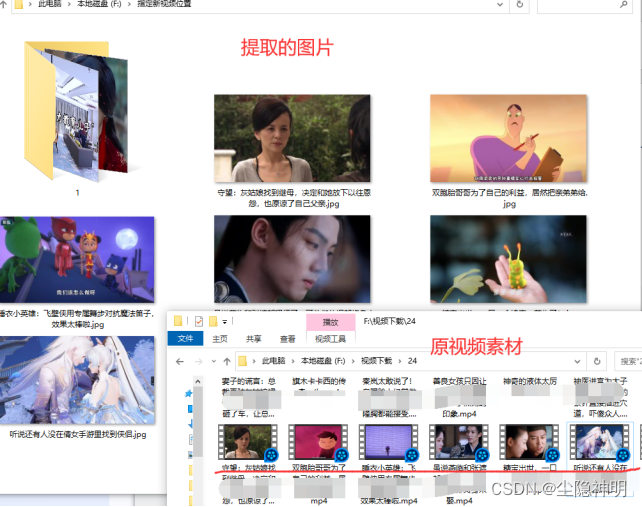The image size is (642, 507).
Task: Click the navigation pane scrollbar thumb
Action: [198, 421]
